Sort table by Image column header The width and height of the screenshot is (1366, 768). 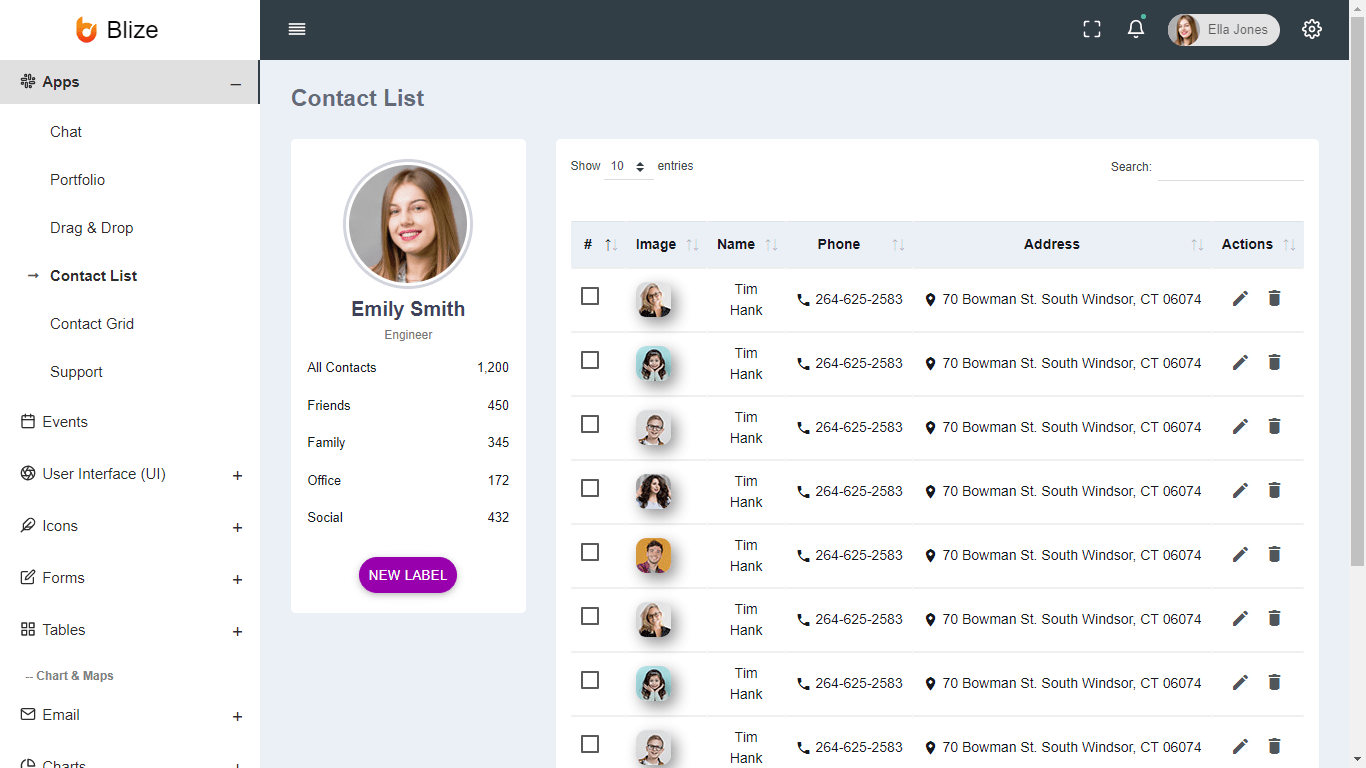(666, 244)
